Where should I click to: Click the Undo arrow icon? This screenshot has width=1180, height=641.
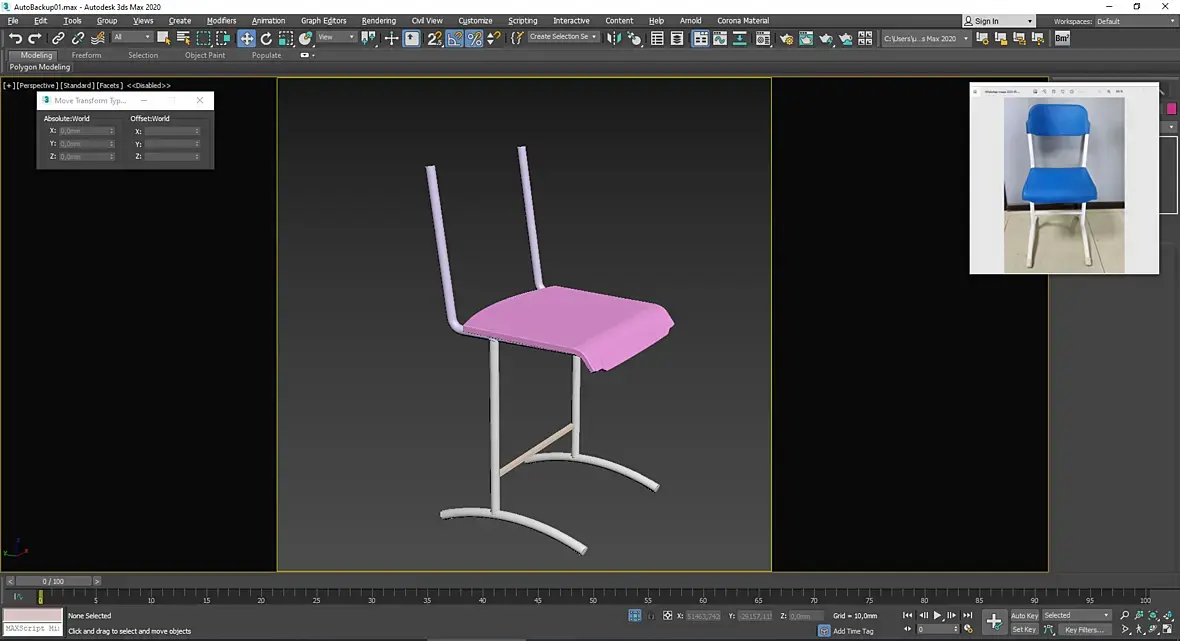pos(15,38)
